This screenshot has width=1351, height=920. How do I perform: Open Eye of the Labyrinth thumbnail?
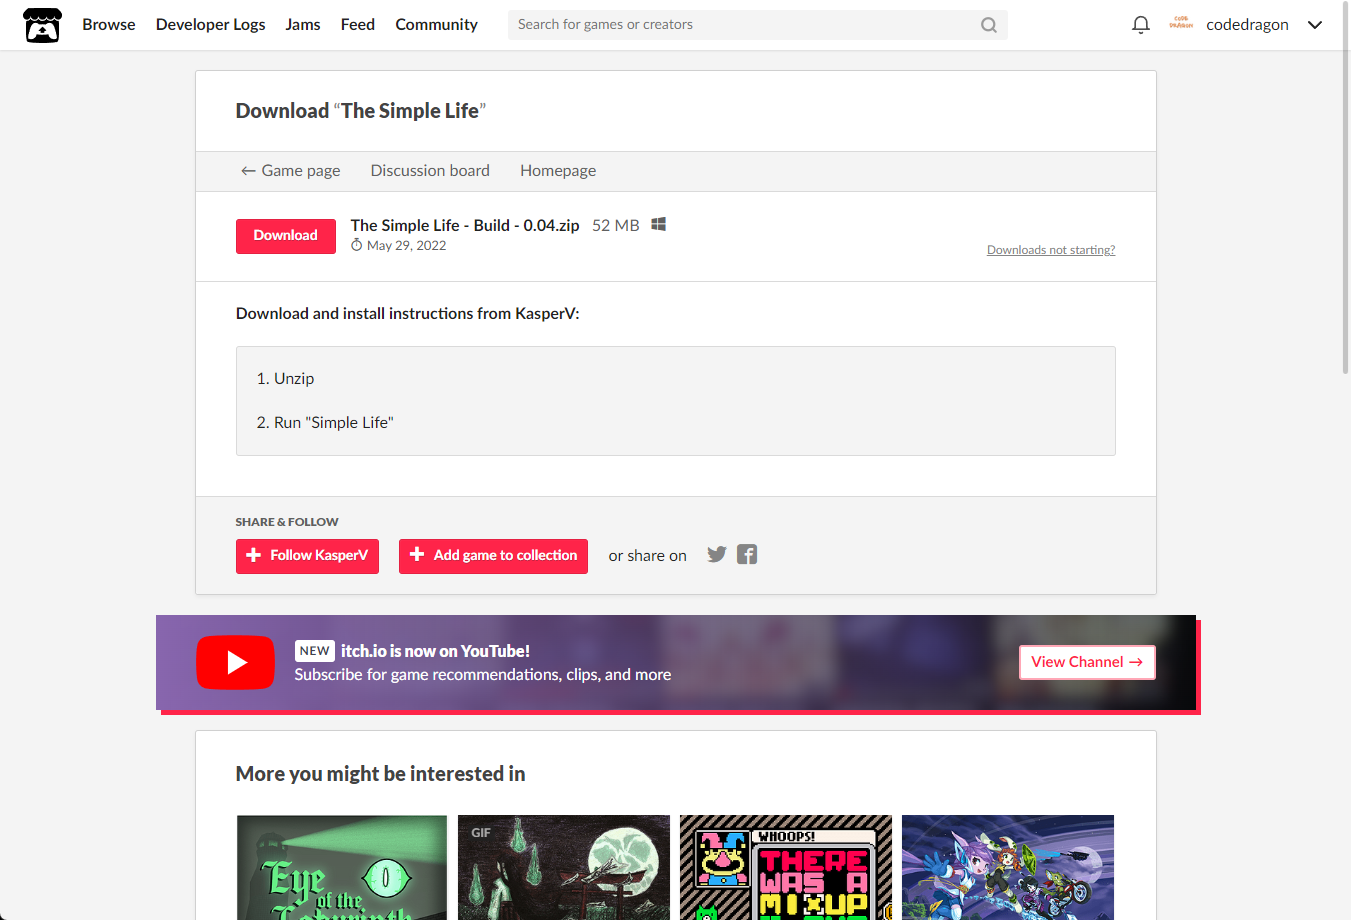pyautogui.click(x=342, y=867)
